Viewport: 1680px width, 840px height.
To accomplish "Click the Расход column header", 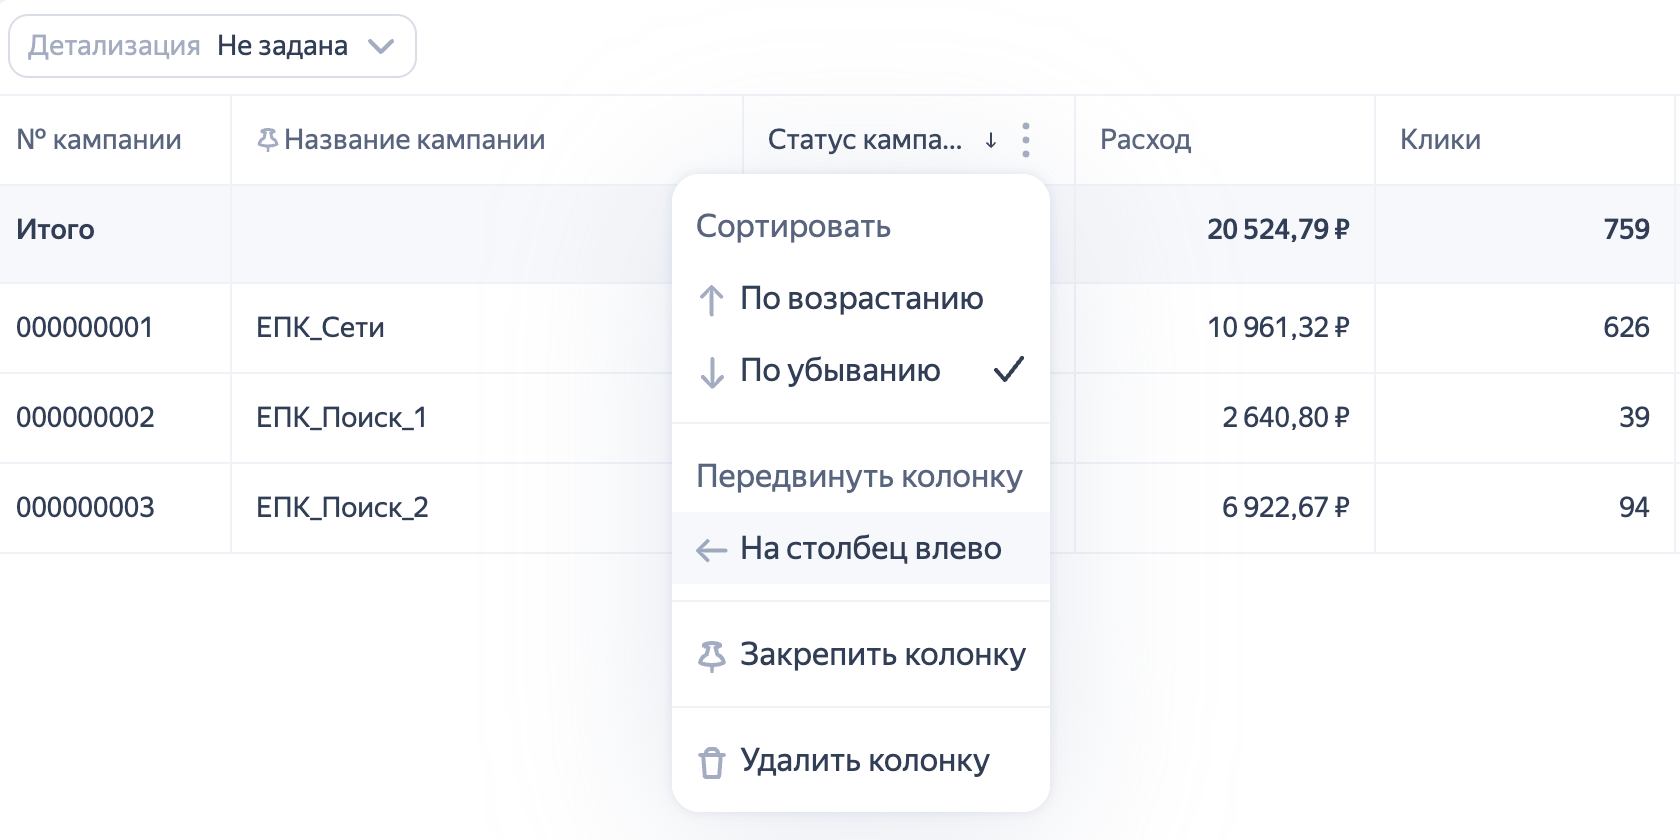I will click(x=1146, y=140).
